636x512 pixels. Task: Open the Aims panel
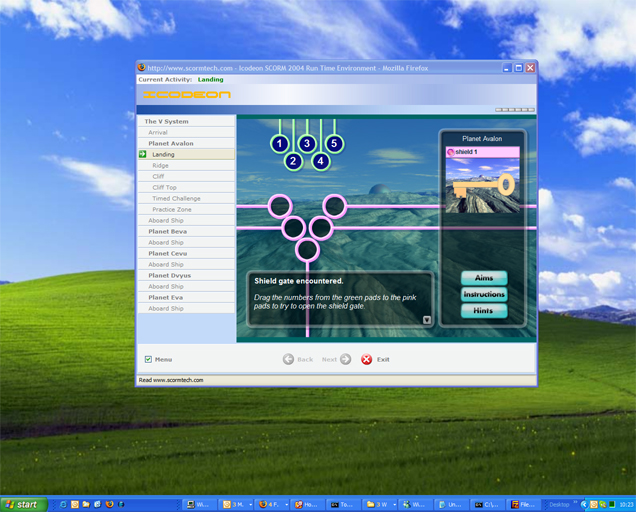(484, 278)
